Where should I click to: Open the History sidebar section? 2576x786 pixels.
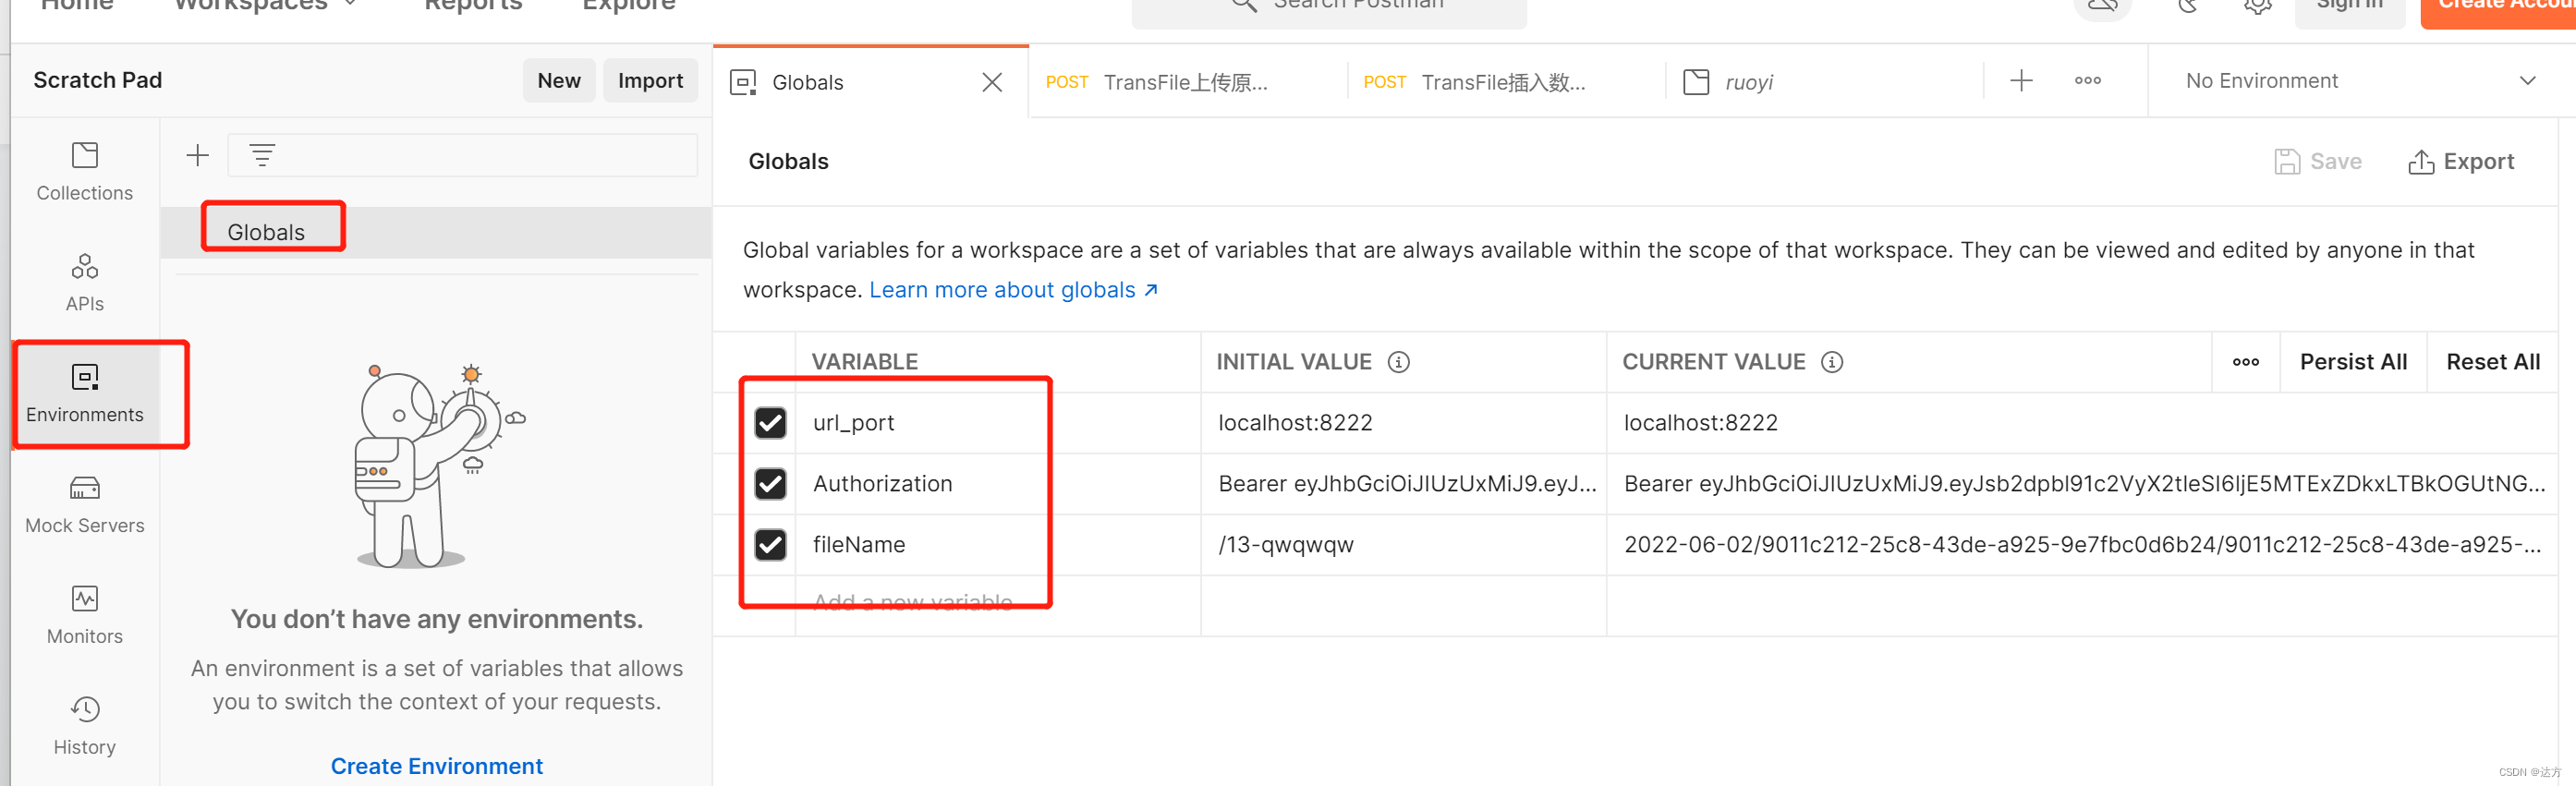pyautogui.click(x=85, y=727)
